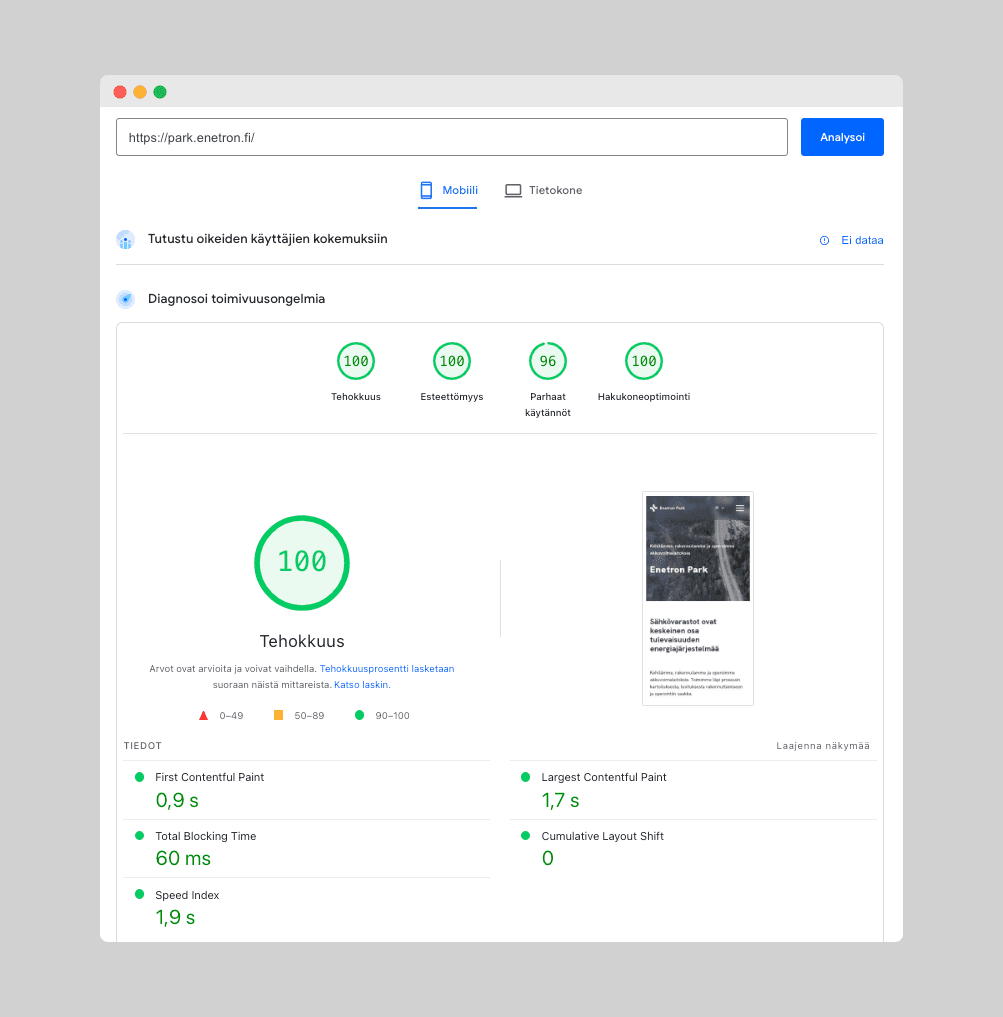Expand the Laajenna näkymää option
This screenshot has height=1017, width=1003.
pos(822,745)
